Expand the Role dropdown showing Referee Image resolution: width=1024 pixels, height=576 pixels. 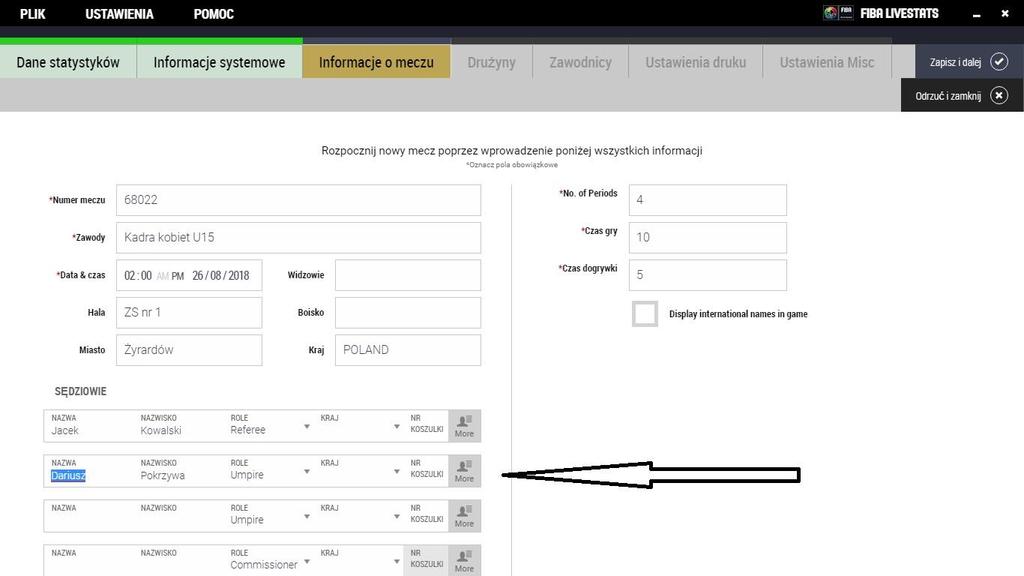tap(306, 426)
